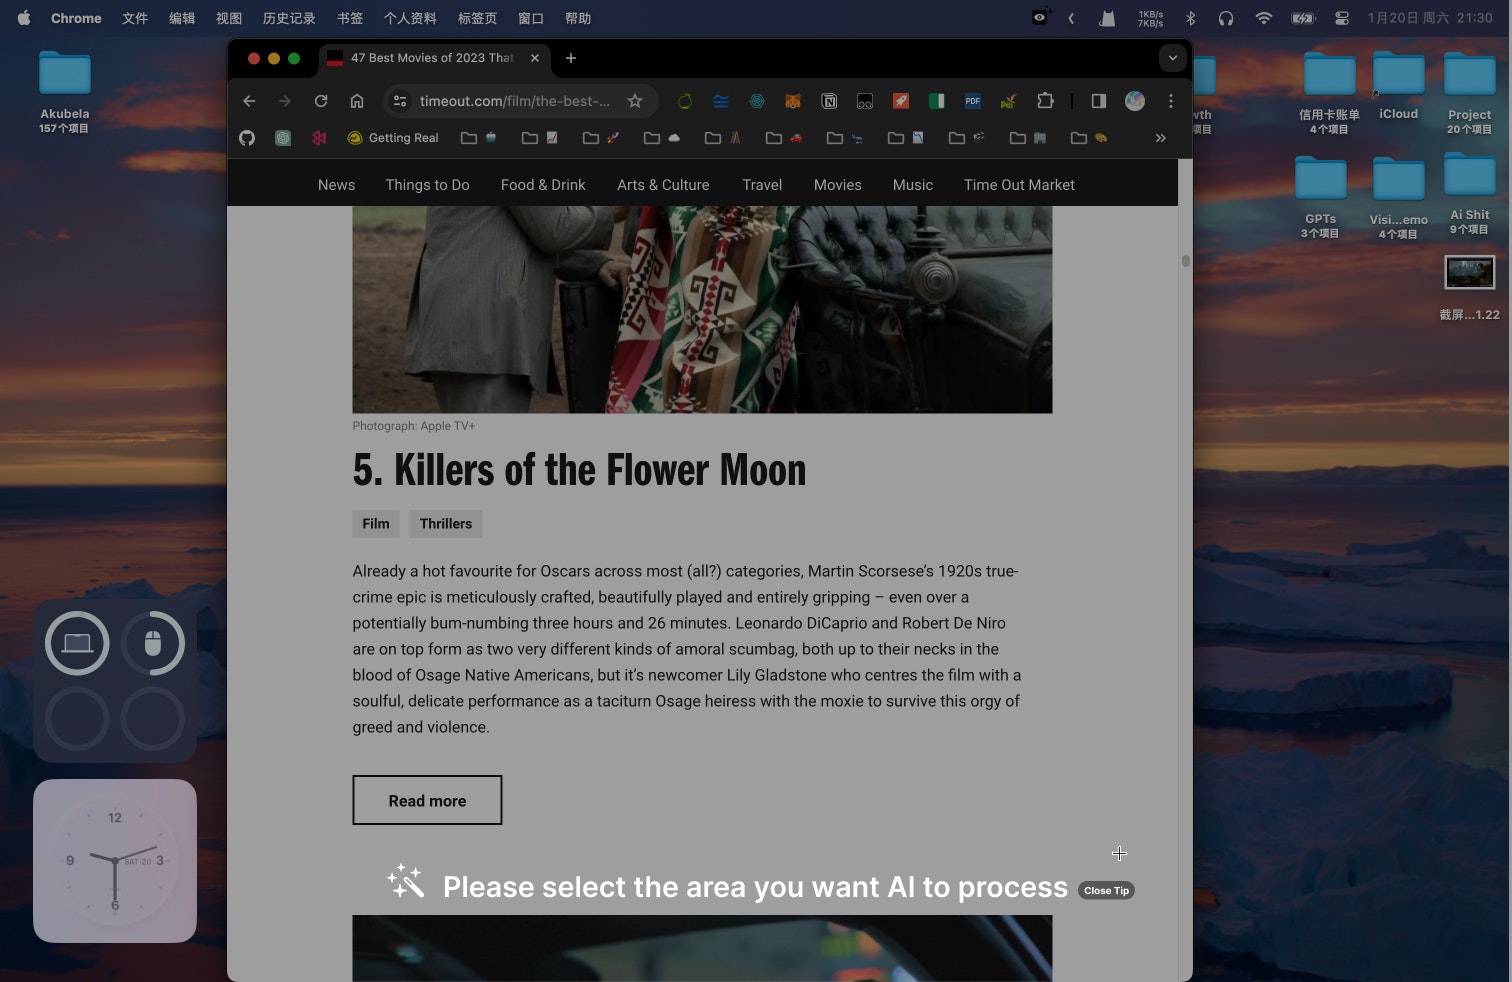1512x982 pixels.
Task: Click the Film tag
Action: (x=376, y=524)
